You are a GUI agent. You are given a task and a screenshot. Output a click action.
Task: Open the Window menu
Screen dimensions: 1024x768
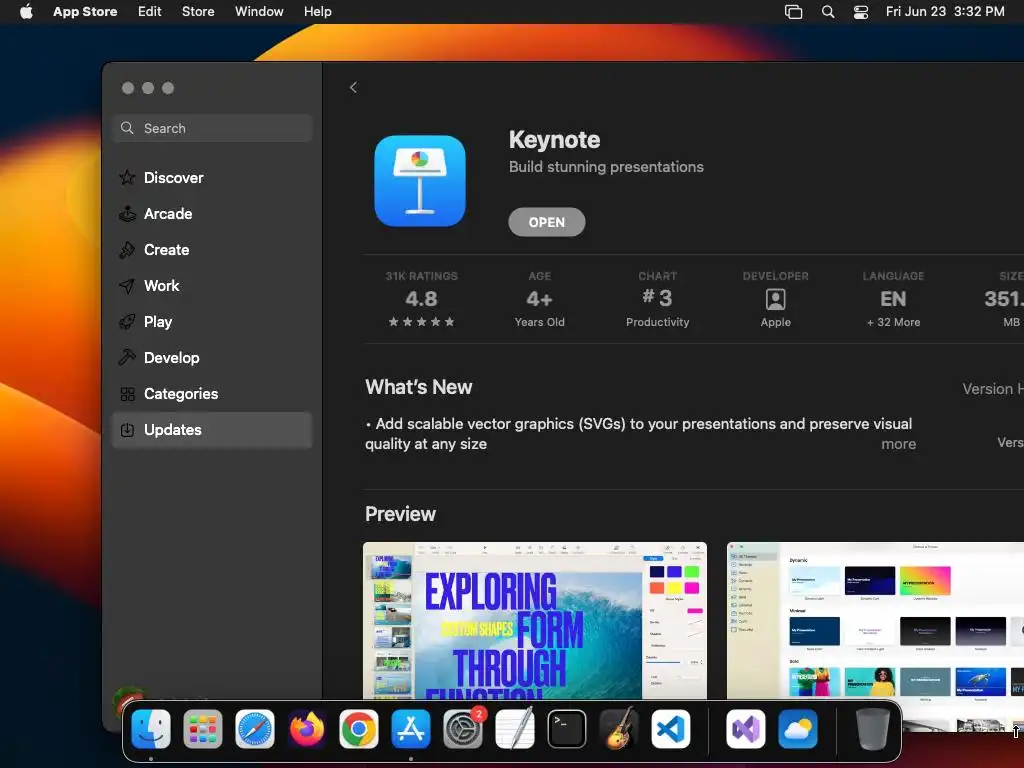pos(259,11)
